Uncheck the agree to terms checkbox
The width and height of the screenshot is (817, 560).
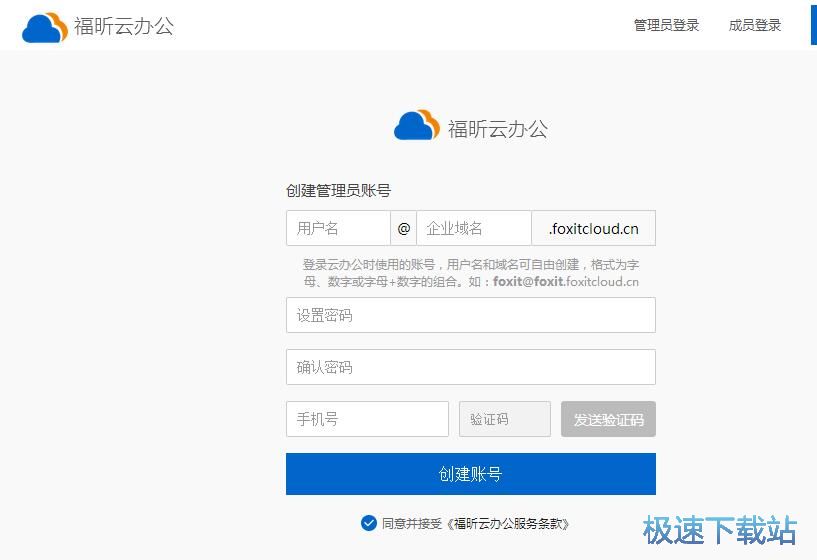coord(369,522)
